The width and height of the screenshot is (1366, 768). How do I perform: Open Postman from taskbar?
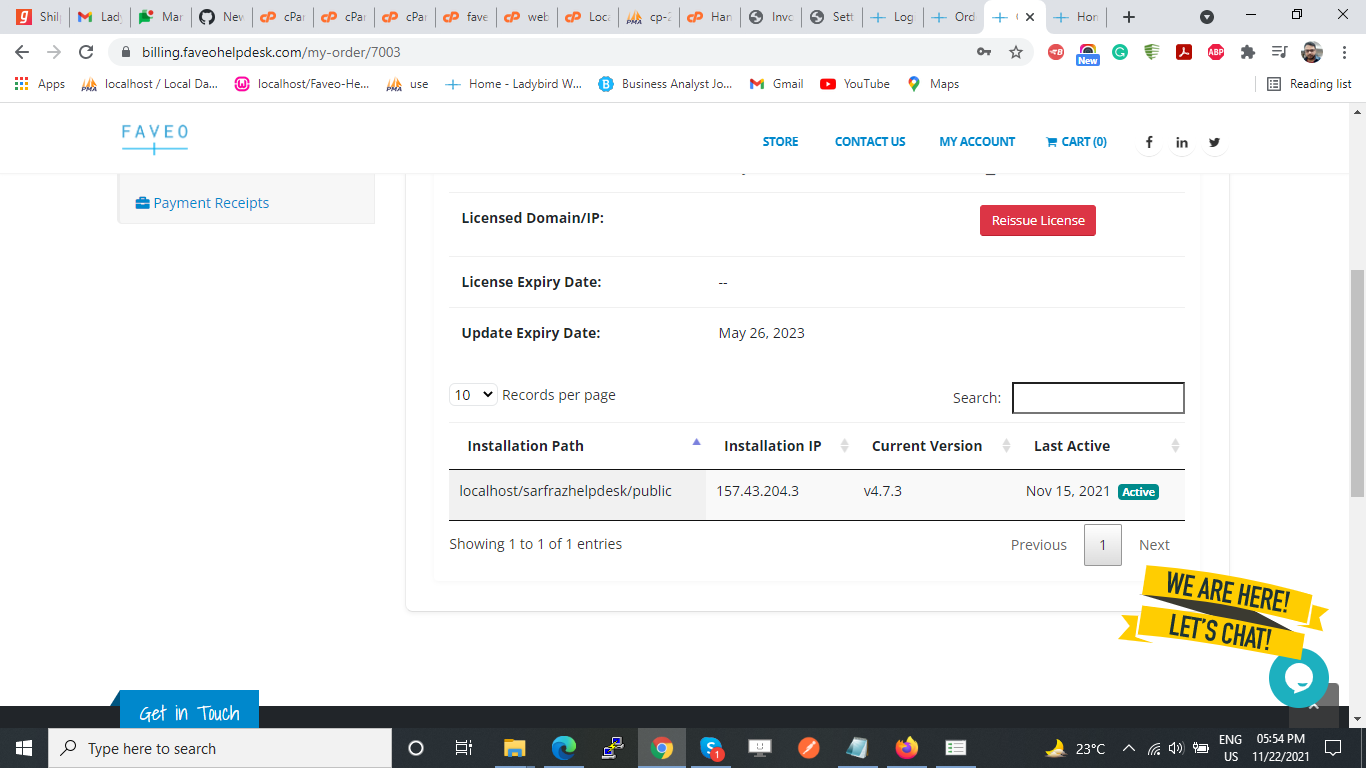tap(809, 748)
